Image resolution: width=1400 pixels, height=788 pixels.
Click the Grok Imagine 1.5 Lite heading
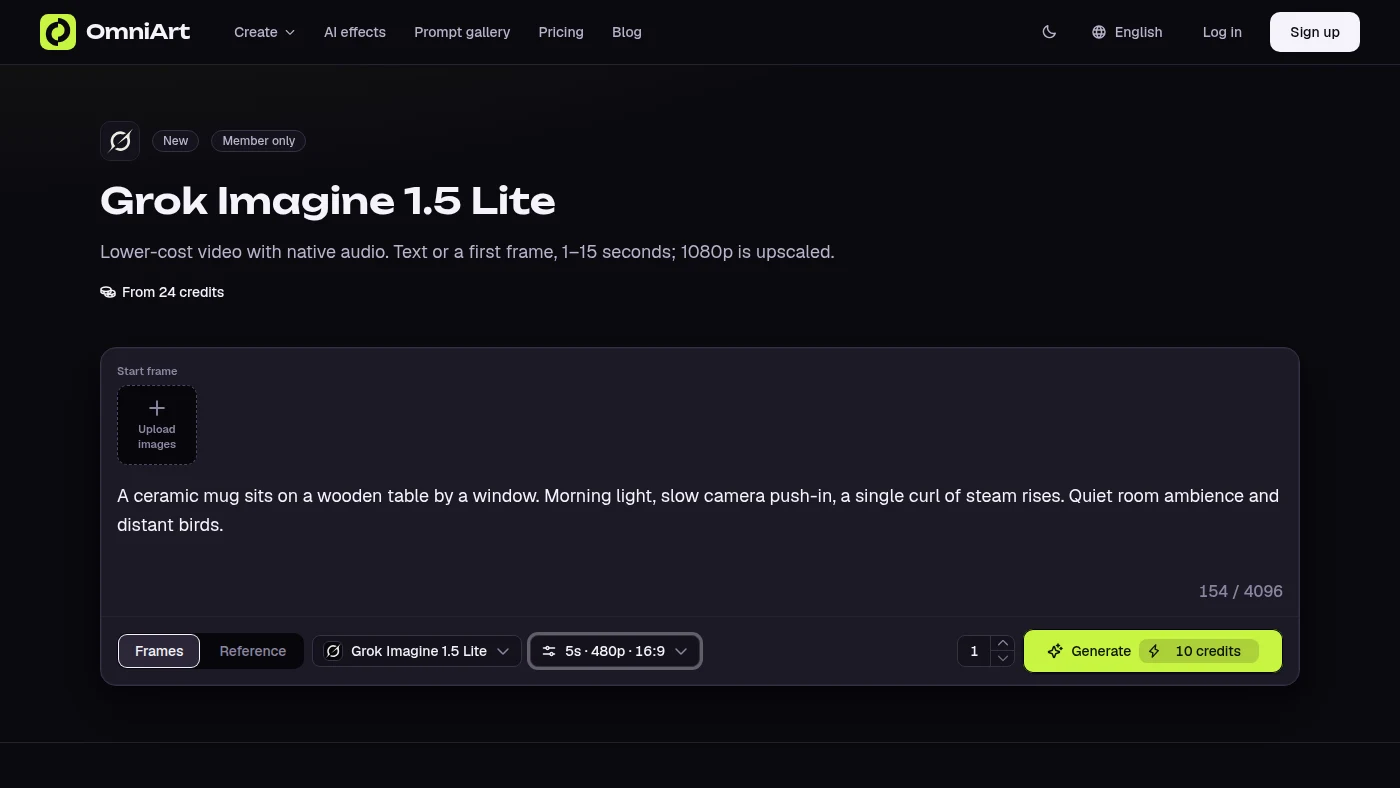(328, 201)
